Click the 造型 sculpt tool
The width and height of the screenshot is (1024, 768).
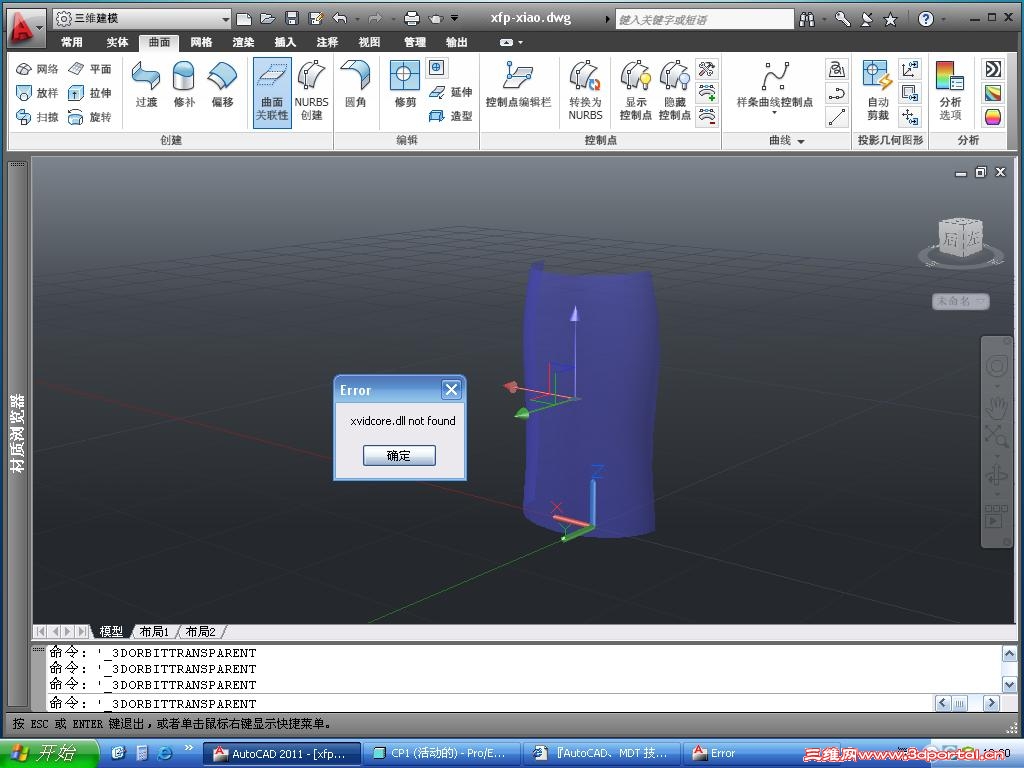pos(451,116)
